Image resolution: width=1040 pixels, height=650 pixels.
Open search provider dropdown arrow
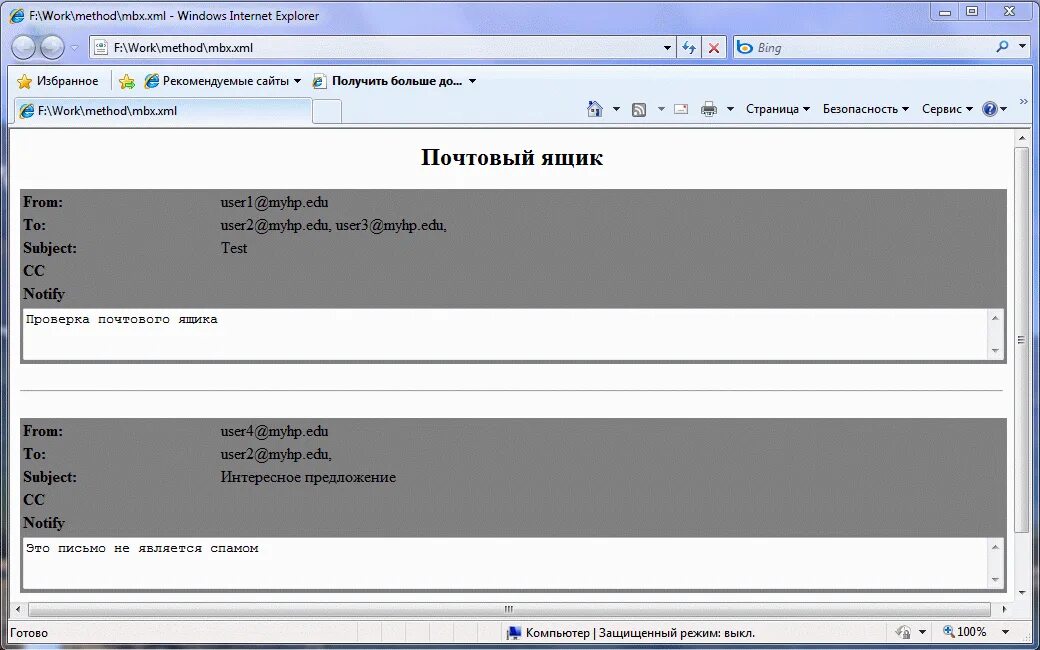(1023, 48)
